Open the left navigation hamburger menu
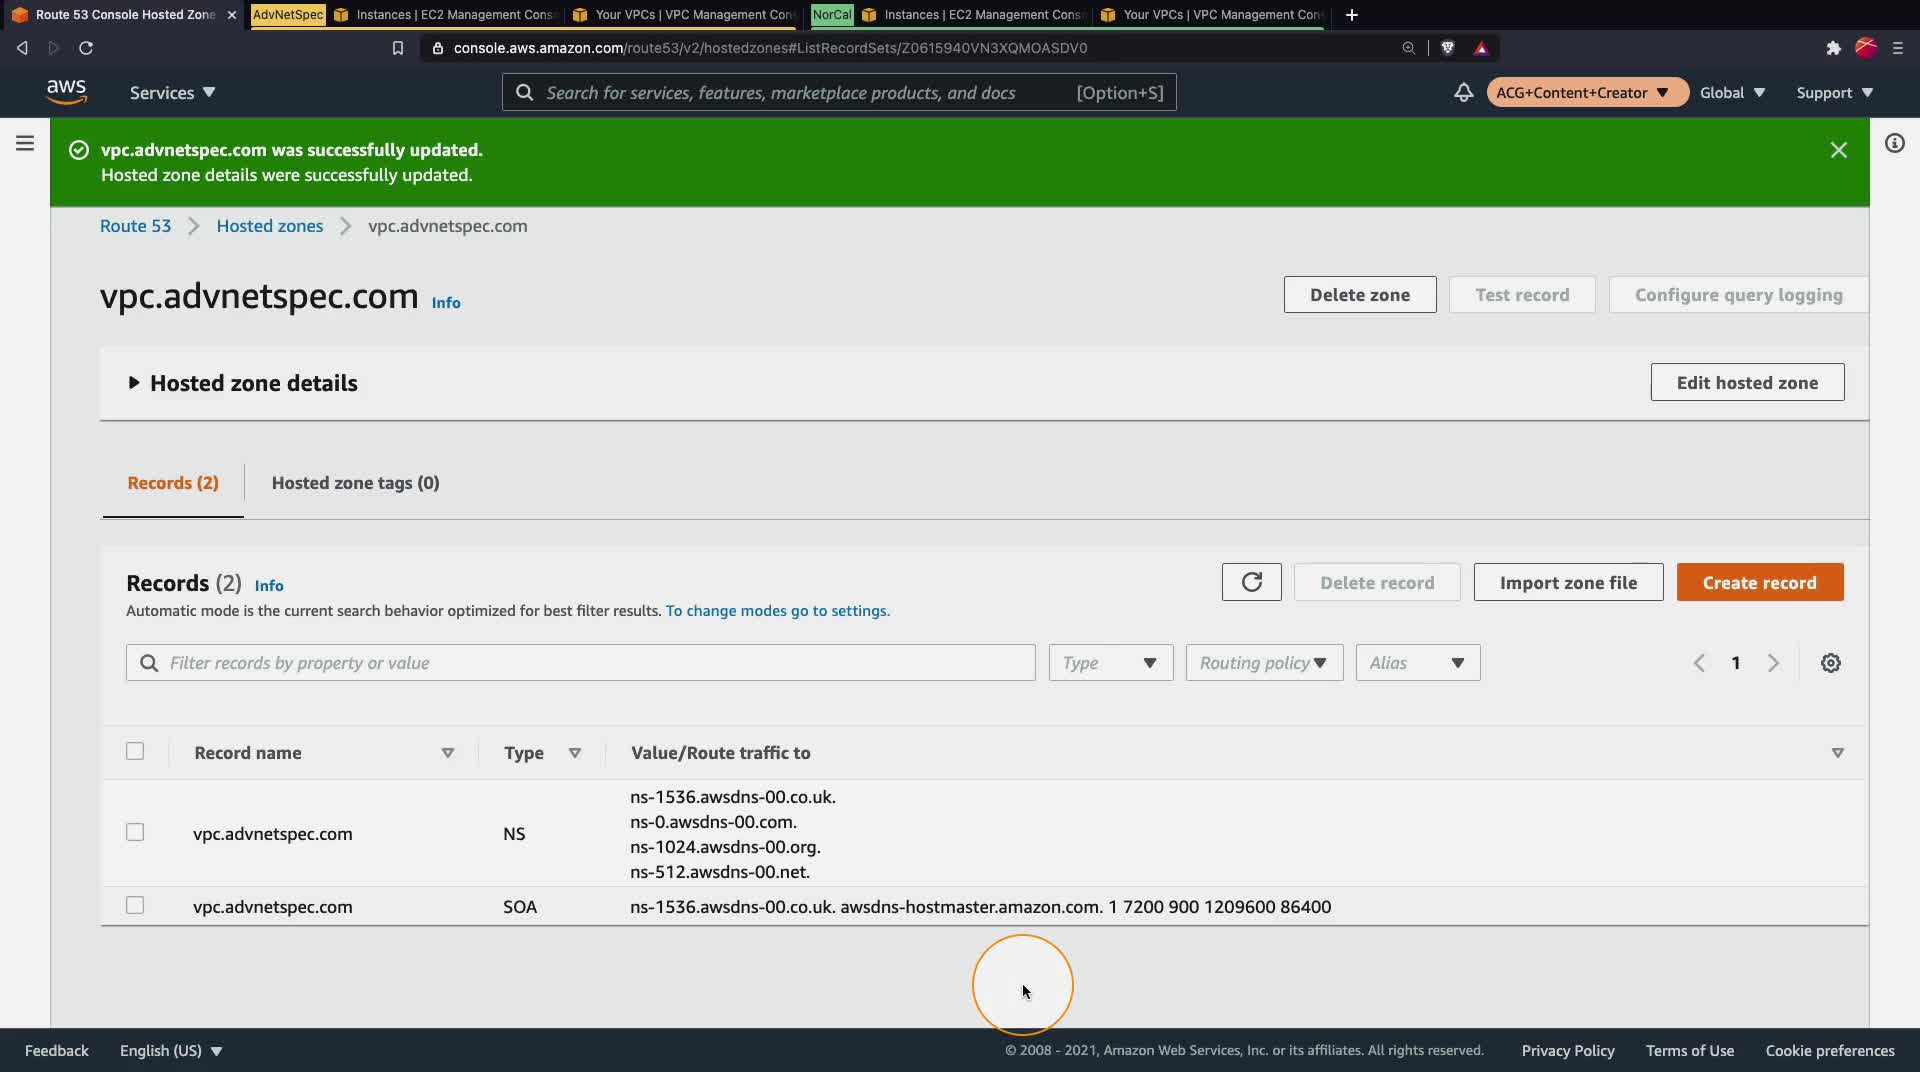 pyautogui.click(x=25, y=143)
